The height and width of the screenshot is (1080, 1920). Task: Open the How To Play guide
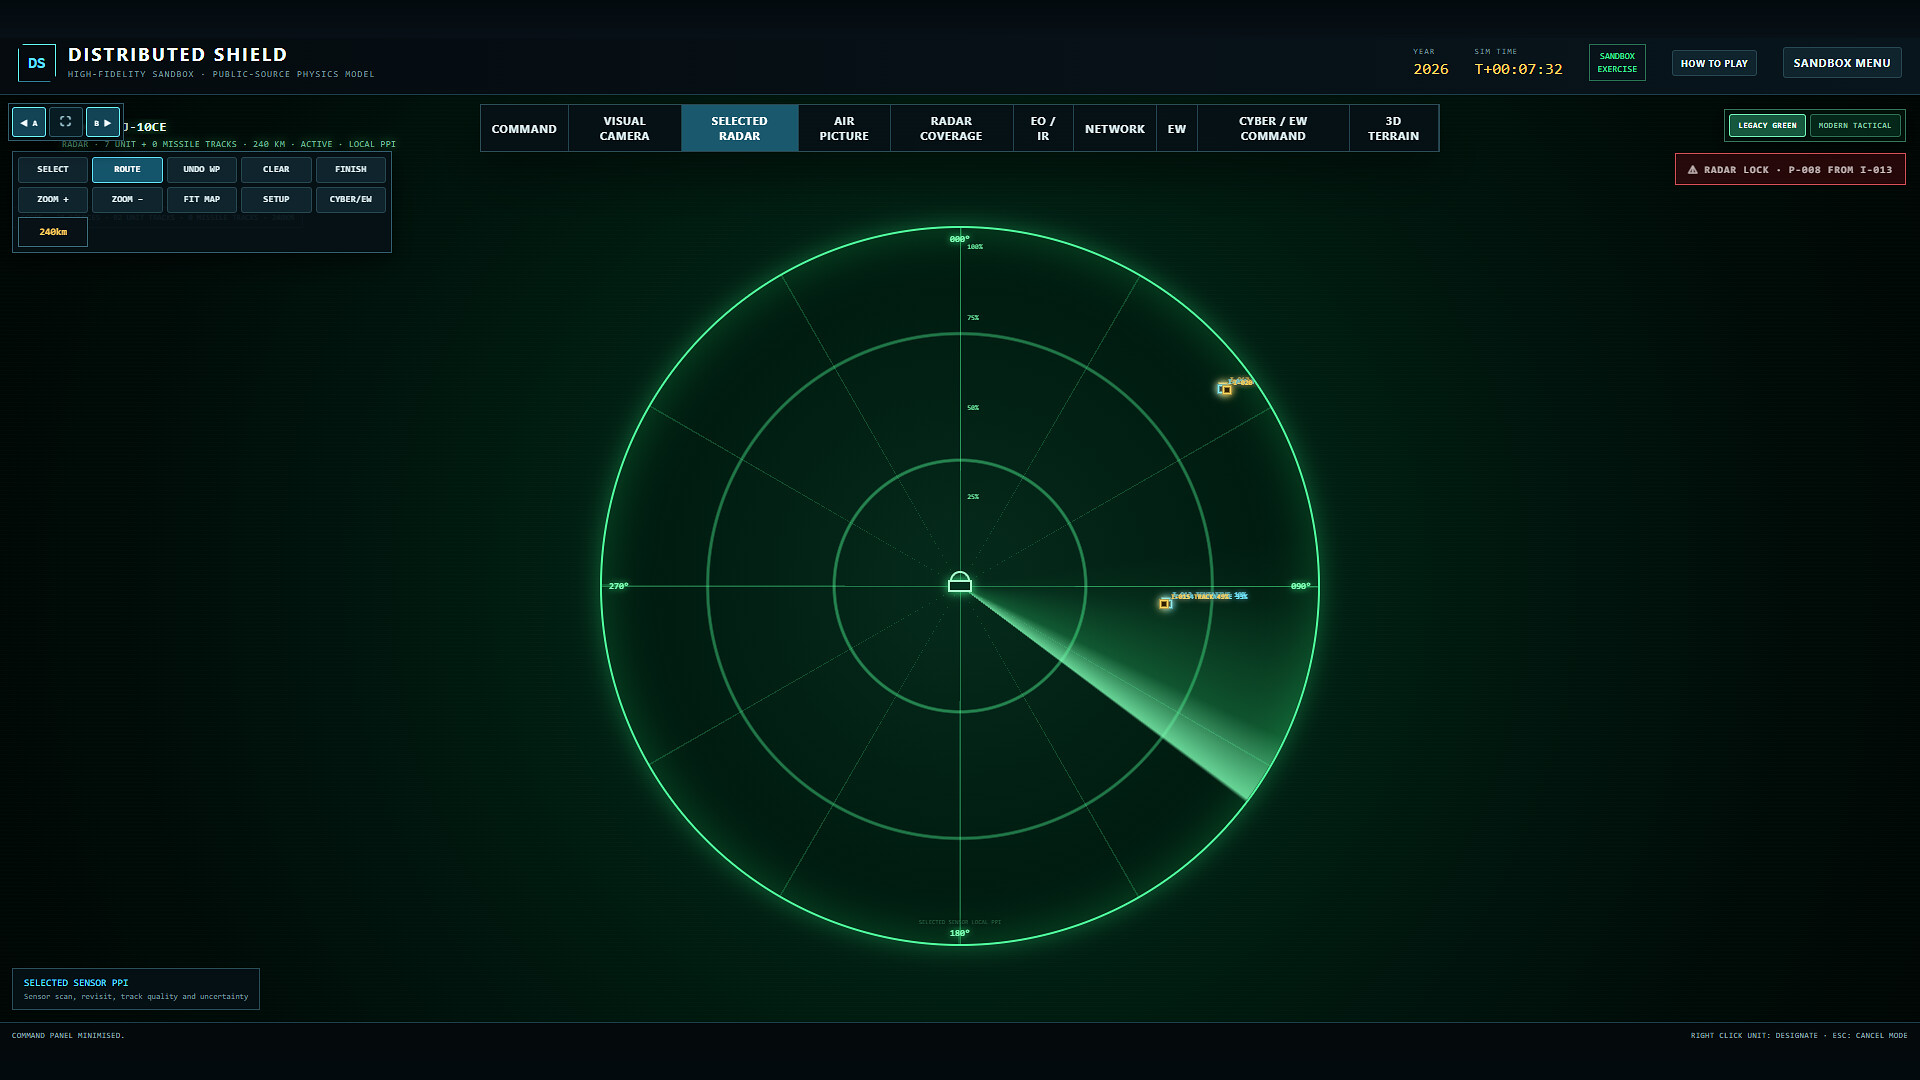1714,63
